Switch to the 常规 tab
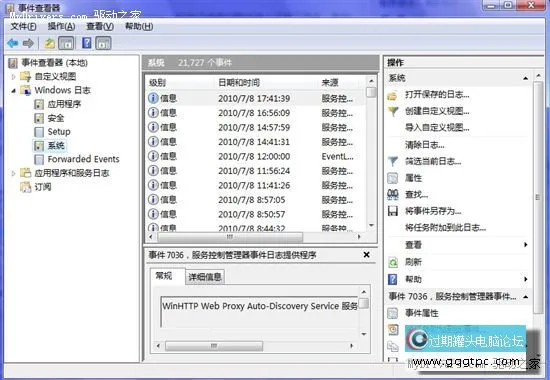Viewport: 550px width, 380px height. (164, 276)
